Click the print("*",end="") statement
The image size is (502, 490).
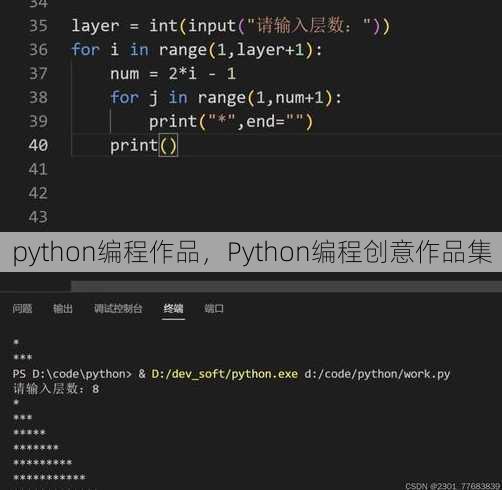pos(231,121)
